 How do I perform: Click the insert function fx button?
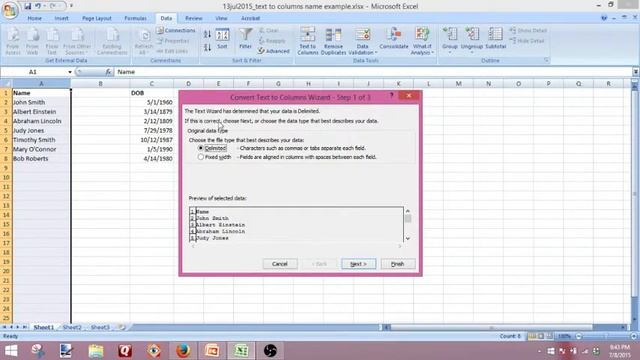108,72
